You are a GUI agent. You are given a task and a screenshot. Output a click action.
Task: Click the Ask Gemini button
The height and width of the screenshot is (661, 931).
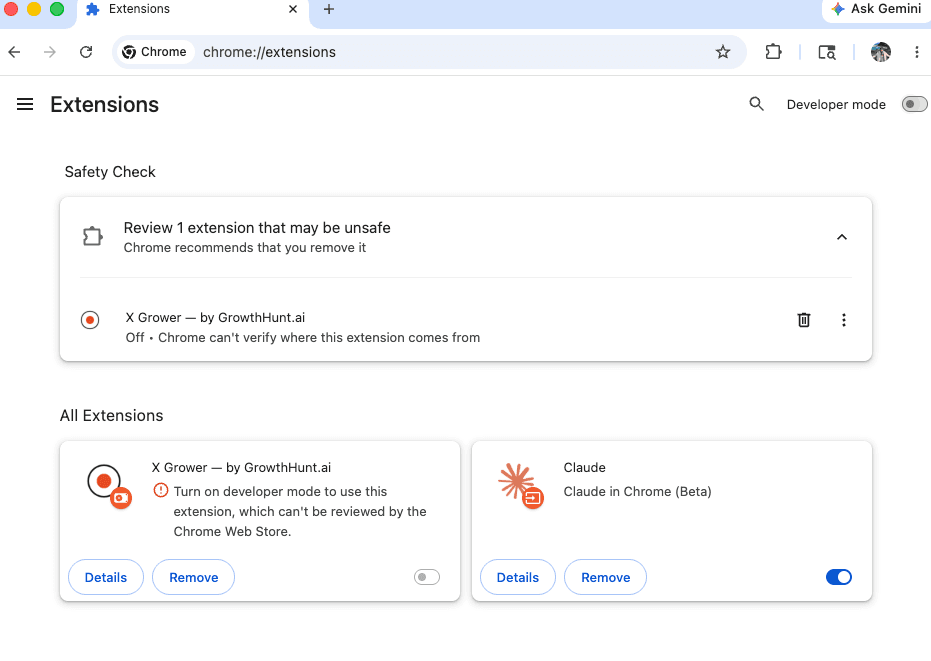tap(876, 10)
